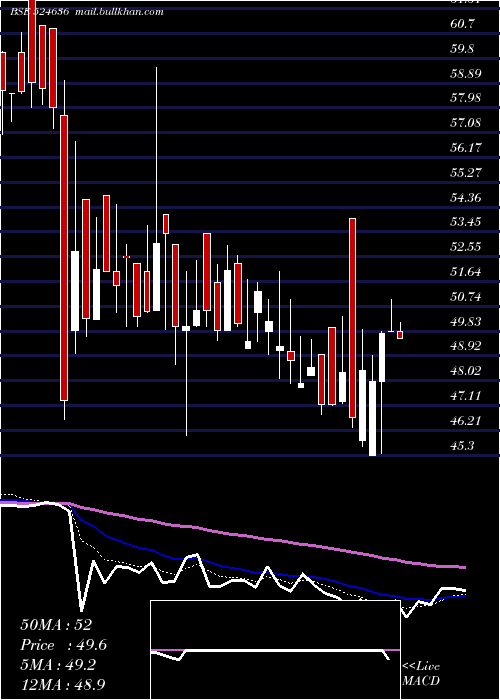
Task: Click the last small red candlestick
Action: pyautogui.click(x=400, y=335)
